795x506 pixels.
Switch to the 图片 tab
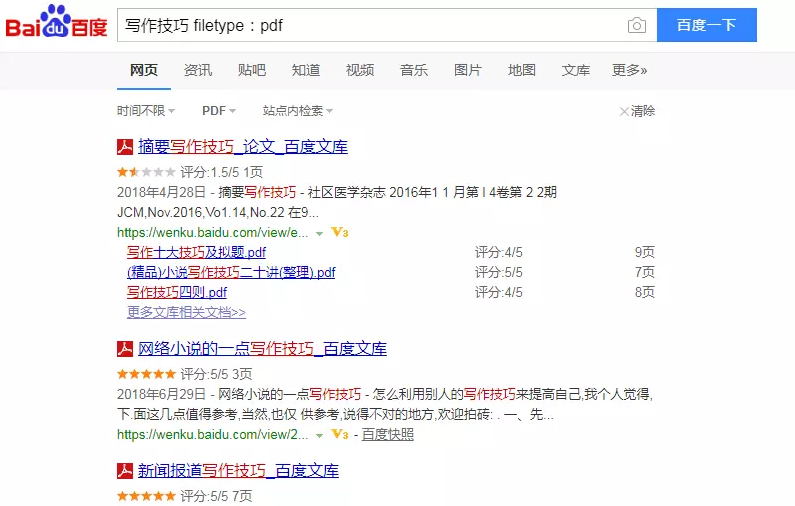(467, 70)
